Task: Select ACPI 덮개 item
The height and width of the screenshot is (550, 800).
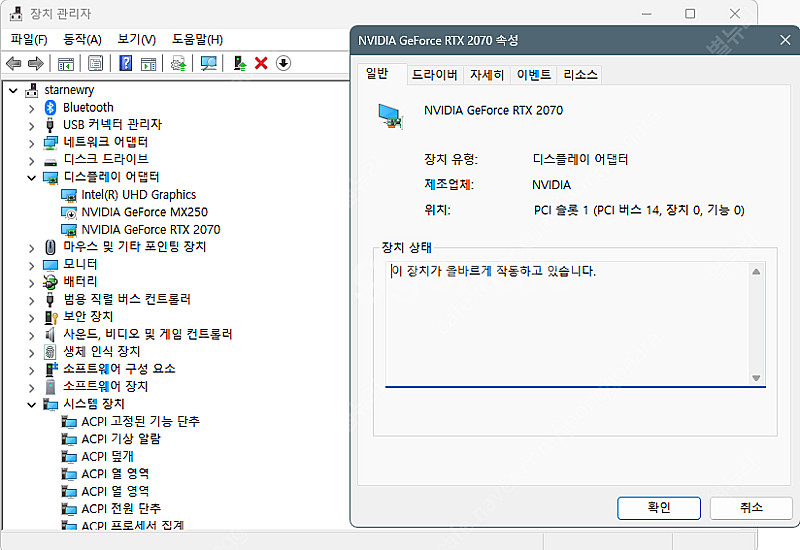Action: [107, 457]
